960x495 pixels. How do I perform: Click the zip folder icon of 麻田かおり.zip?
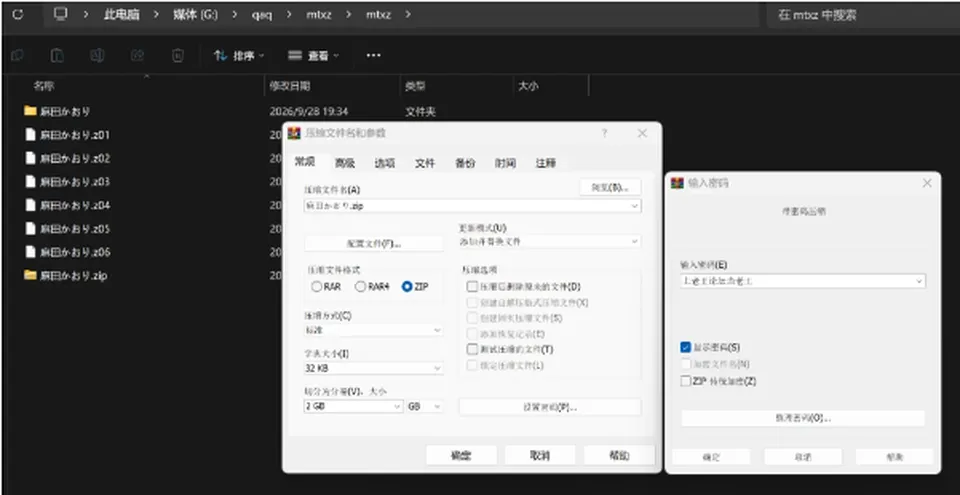[30, 275]
